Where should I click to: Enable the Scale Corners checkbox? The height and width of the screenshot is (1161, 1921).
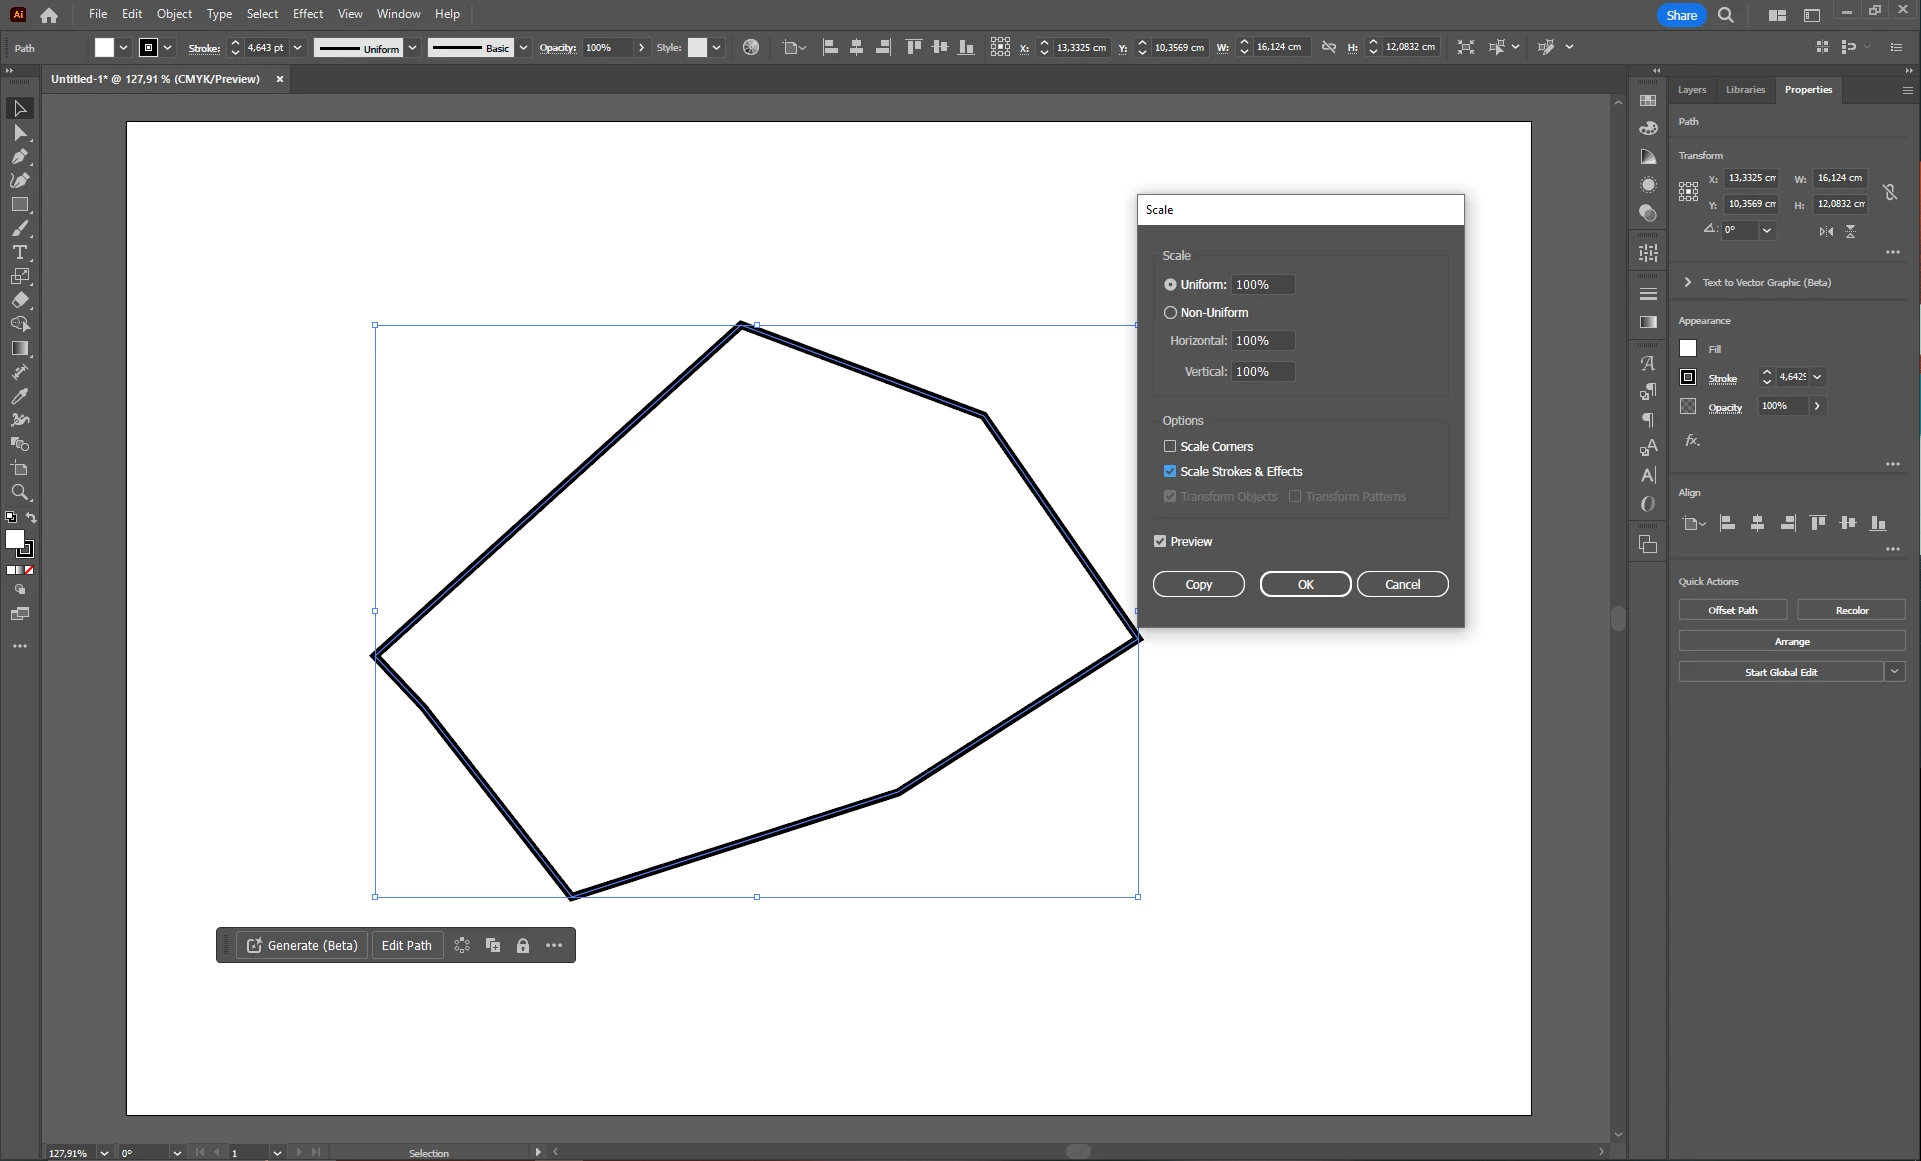tap(1170, 446)
